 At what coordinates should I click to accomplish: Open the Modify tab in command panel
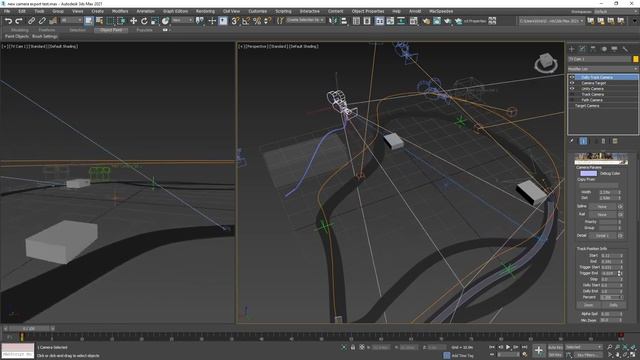click(582, 49)
